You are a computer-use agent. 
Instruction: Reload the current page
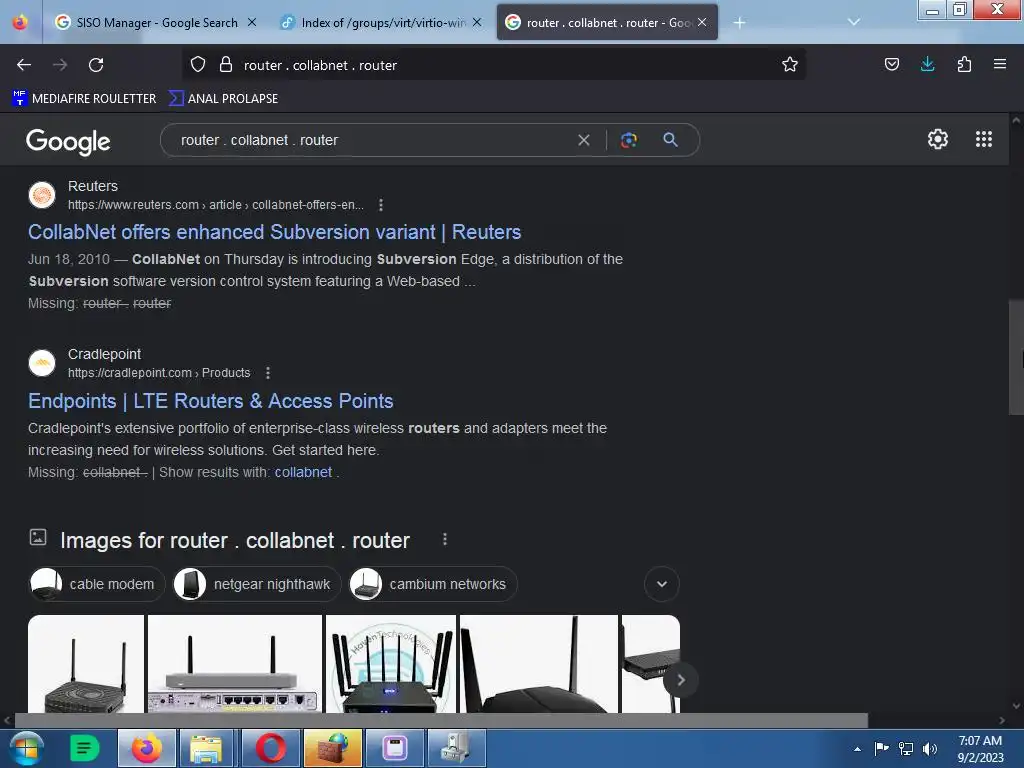(96, 65)
